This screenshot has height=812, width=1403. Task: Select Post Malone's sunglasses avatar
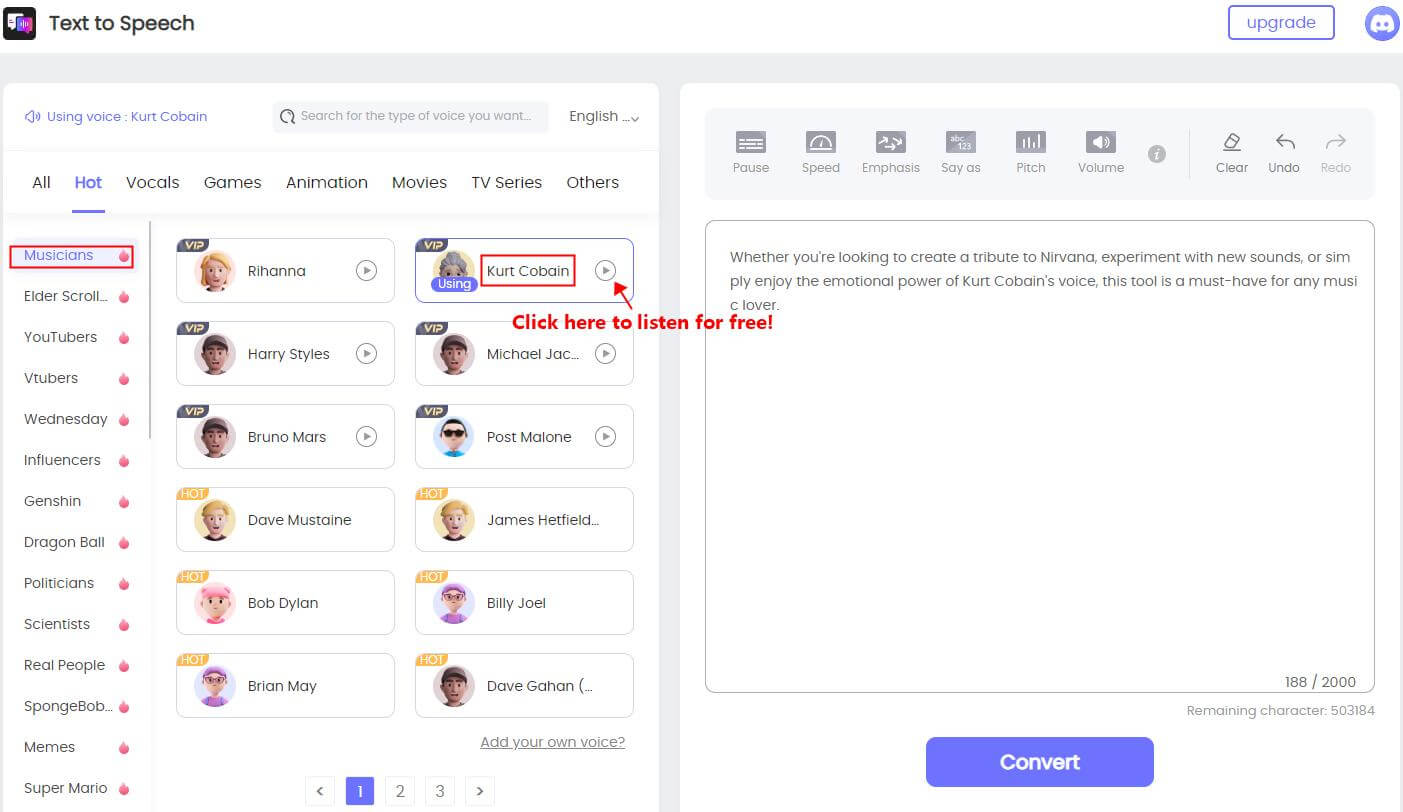[454, 437]
